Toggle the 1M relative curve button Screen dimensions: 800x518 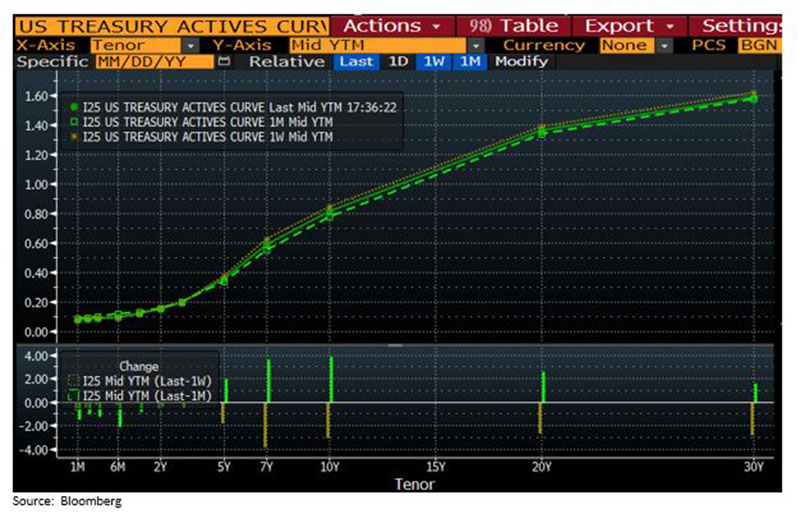(x=470, y=62)
